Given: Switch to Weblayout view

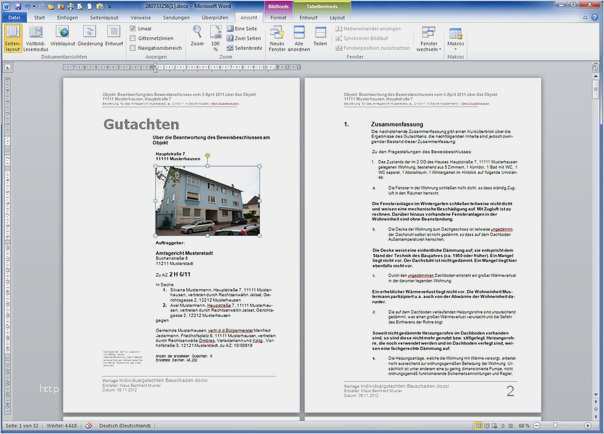Looking at the screenshot, I should click(62, 36).
